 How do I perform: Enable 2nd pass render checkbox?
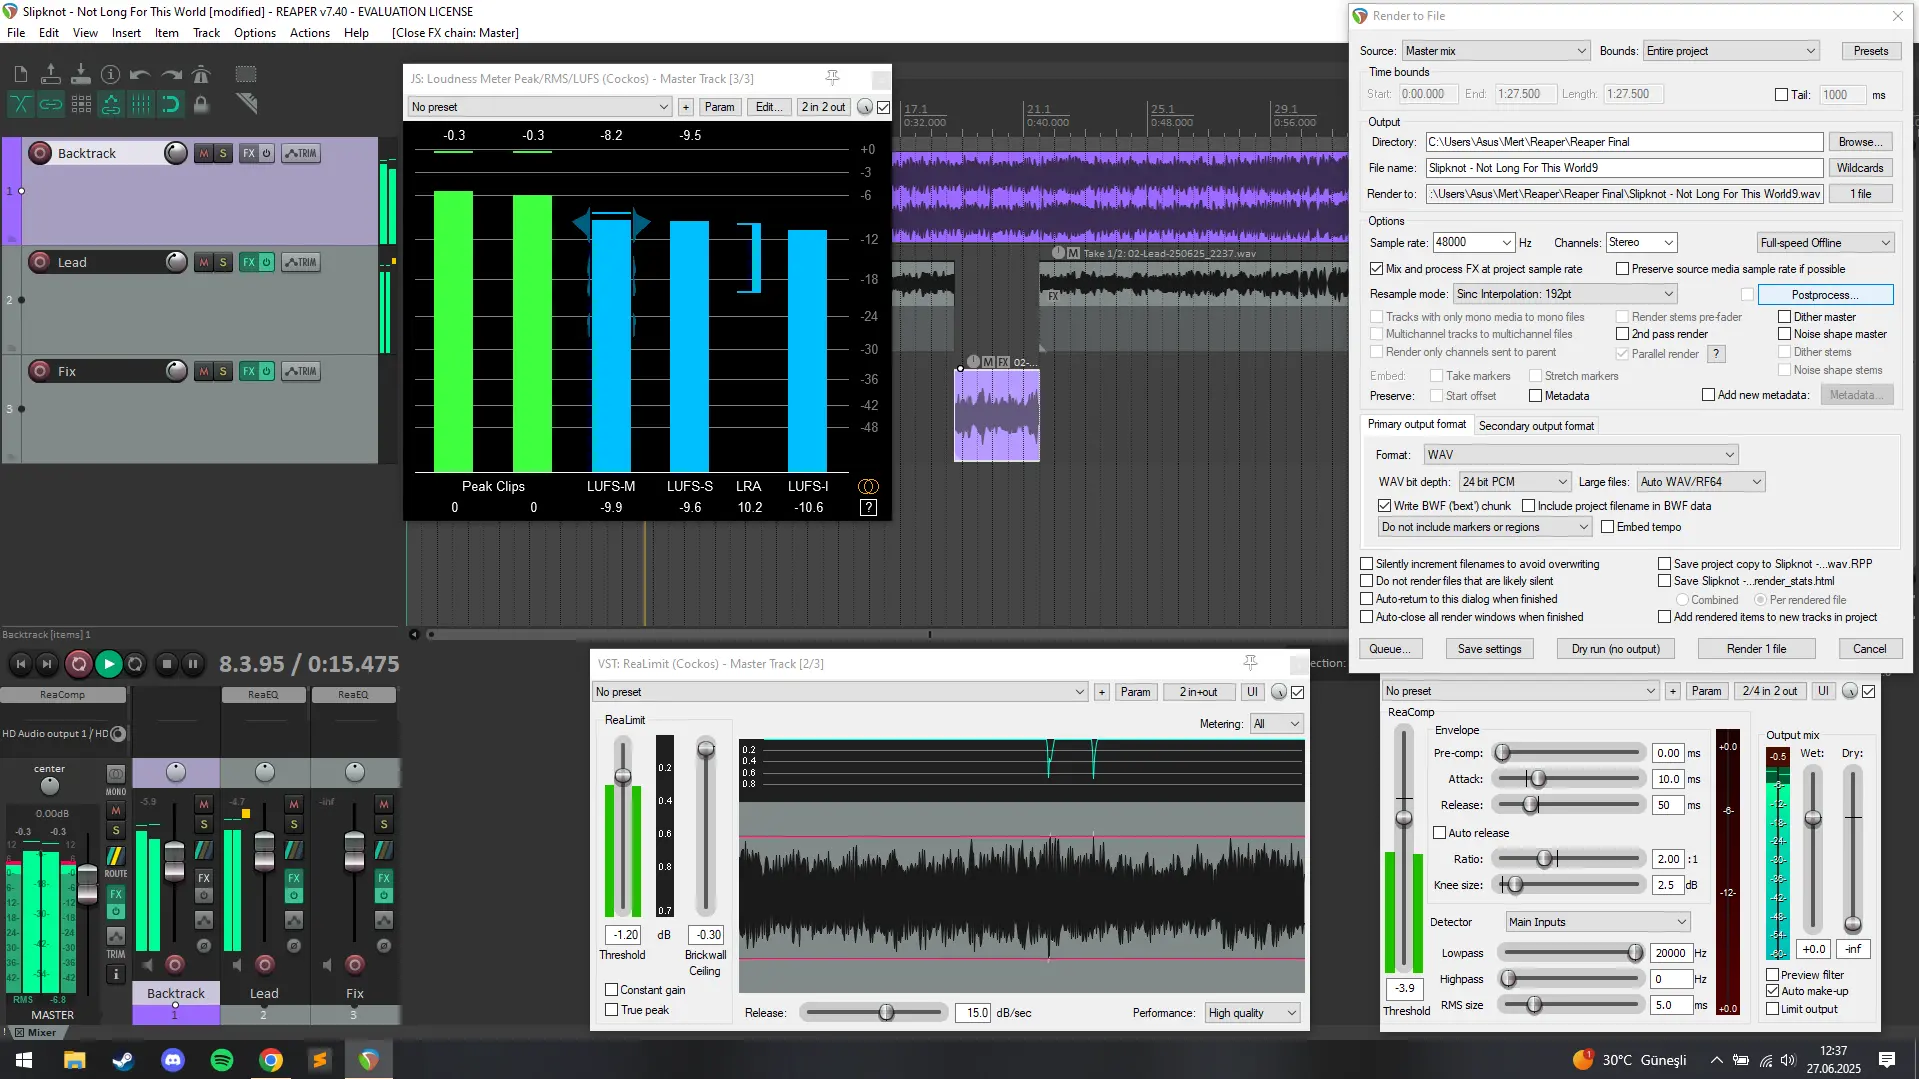[1622, 334]
